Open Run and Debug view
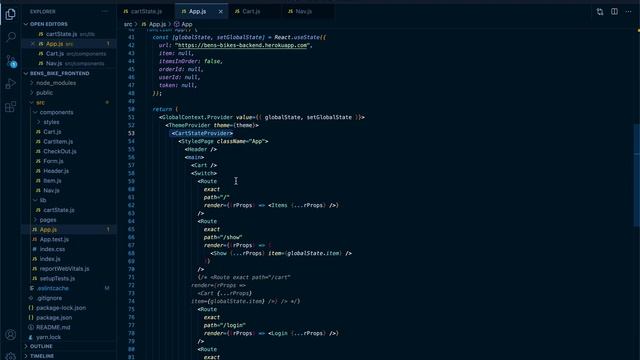Image resolution: width=640 pixels, height=360 pixels. click(x=11, y=84)
